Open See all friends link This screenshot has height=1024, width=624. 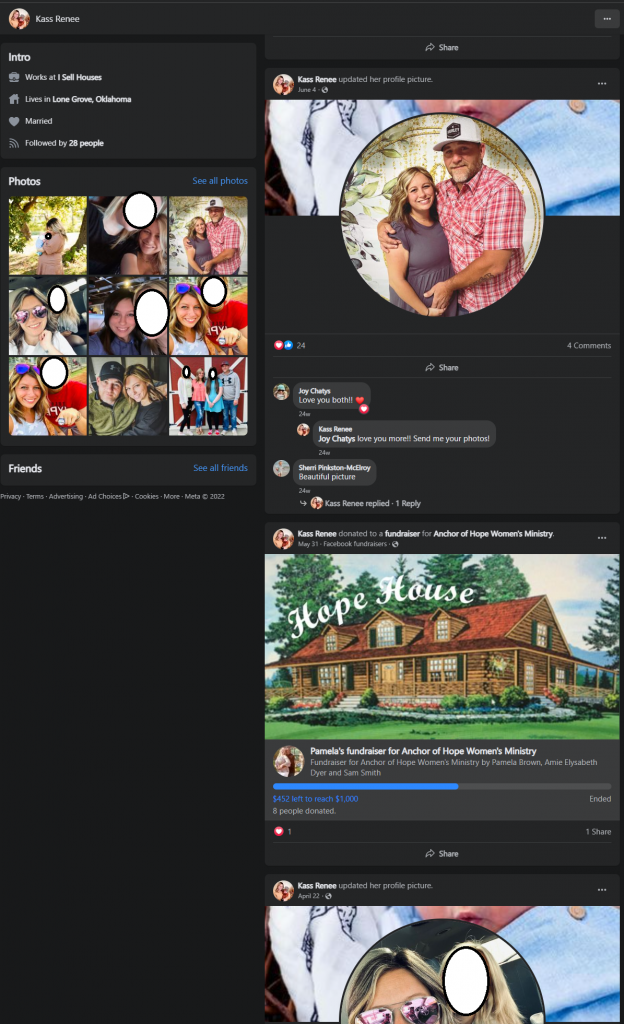click(x=221, y=468)
